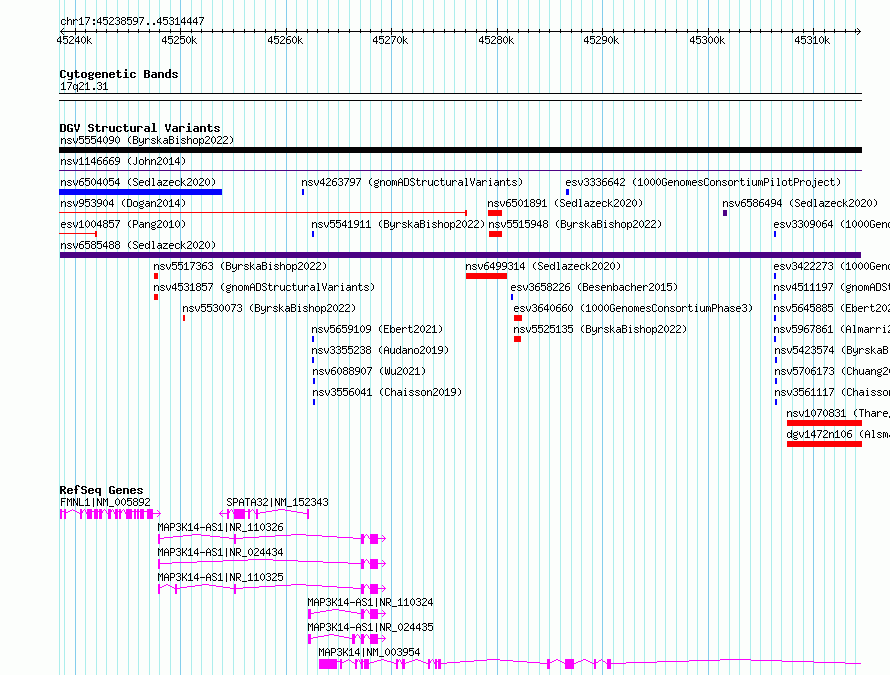Click the chr17:45238597..45314447 position label
Viewport: 890px width, 675px height.
pyautogui.click(x=132, y=22)
